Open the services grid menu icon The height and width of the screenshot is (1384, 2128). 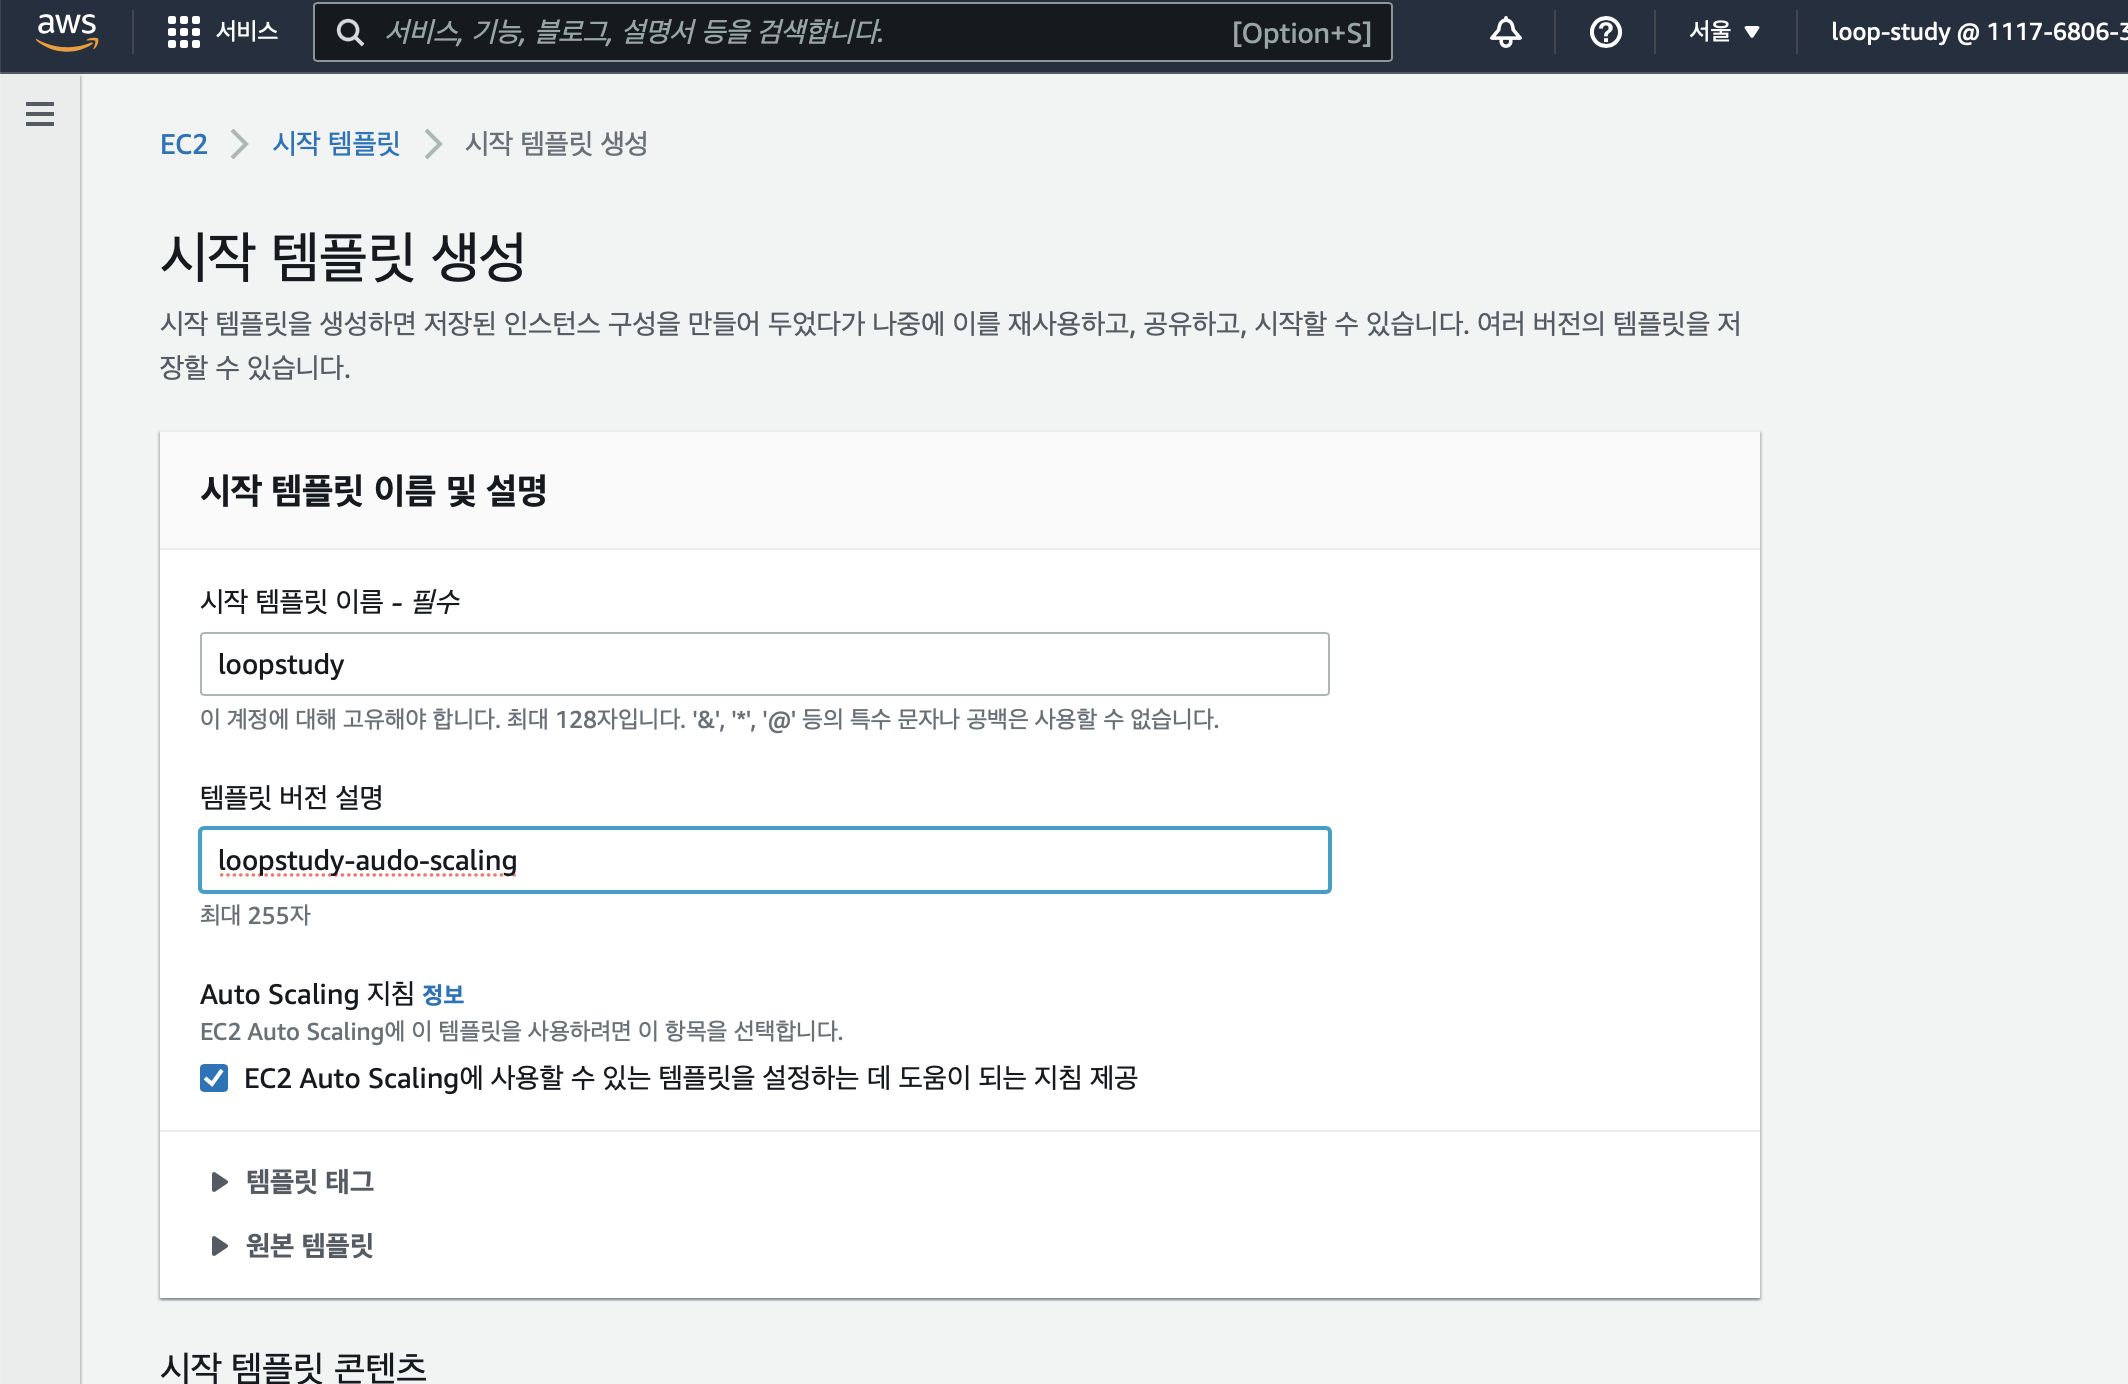pos(183,32)
